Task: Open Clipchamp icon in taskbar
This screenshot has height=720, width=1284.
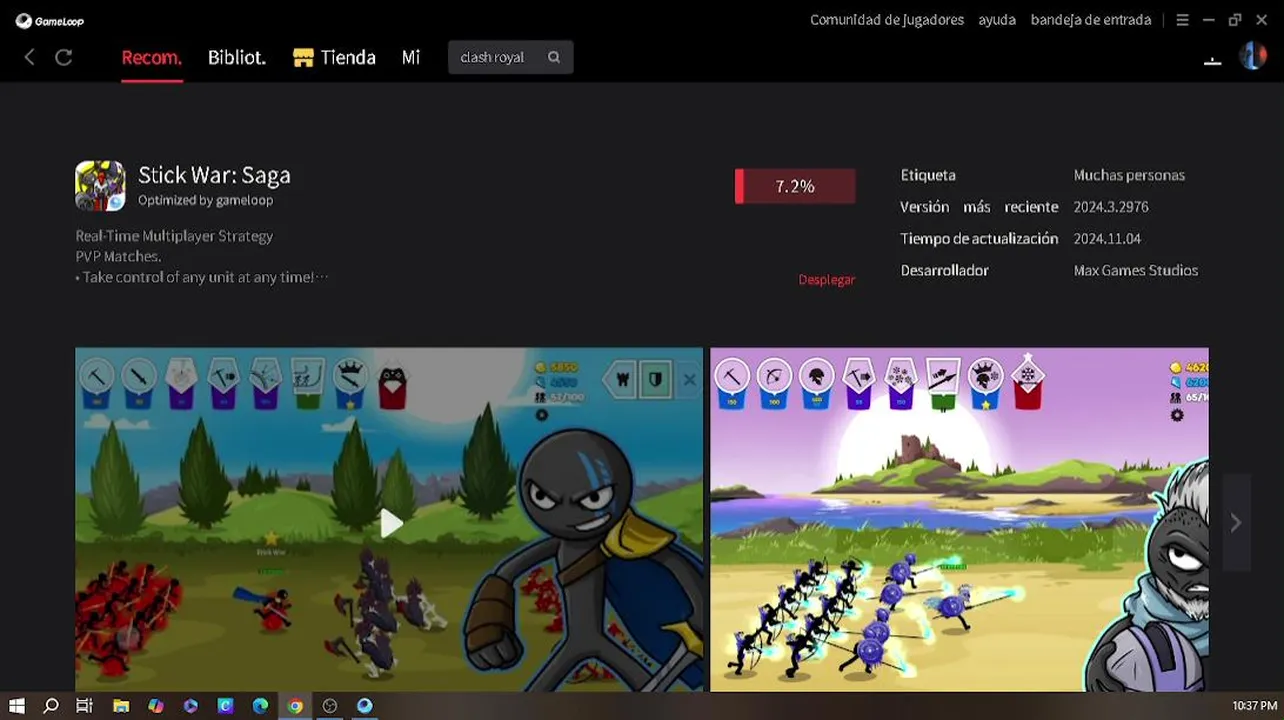Action: click(191, 706)
